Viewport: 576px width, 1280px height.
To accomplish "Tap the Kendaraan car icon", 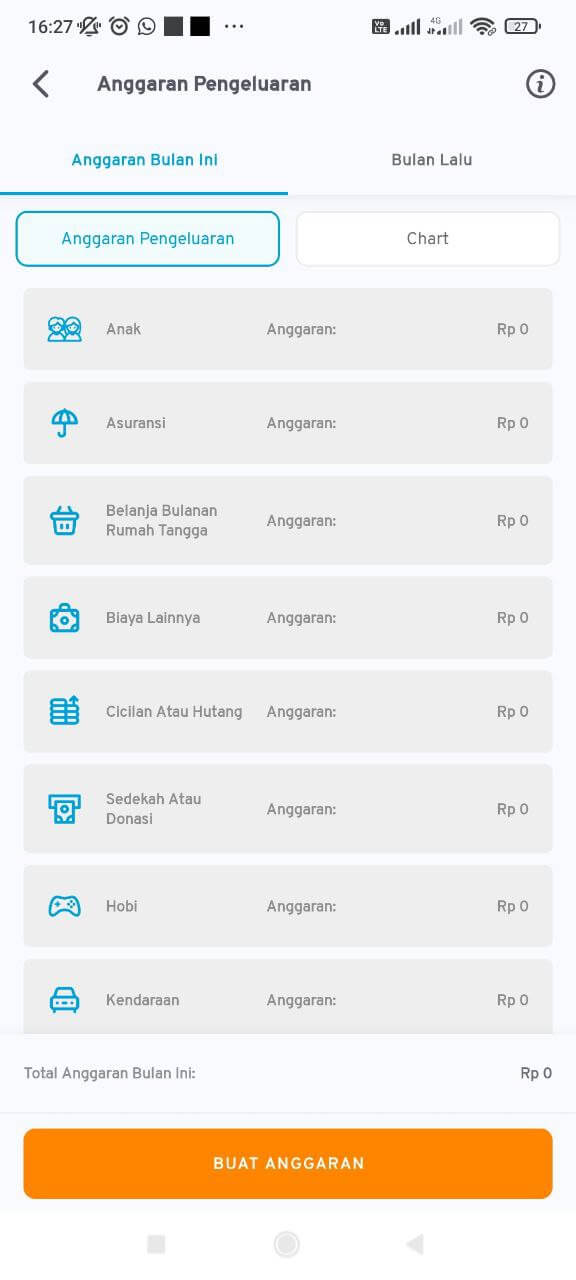I will [64, 999].
